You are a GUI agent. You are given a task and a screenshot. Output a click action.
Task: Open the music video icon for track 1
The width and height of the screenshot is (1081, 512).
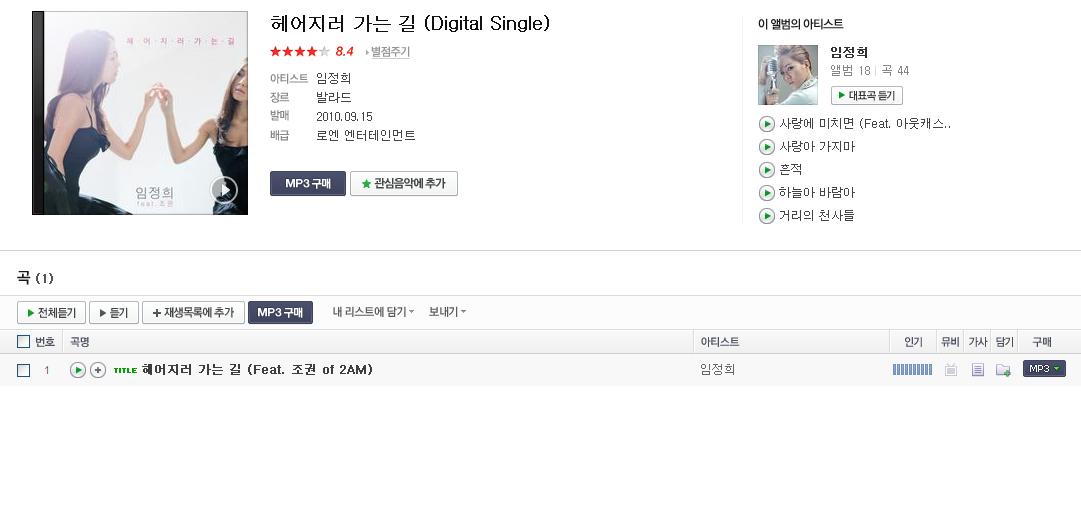(x=951, y=370)
